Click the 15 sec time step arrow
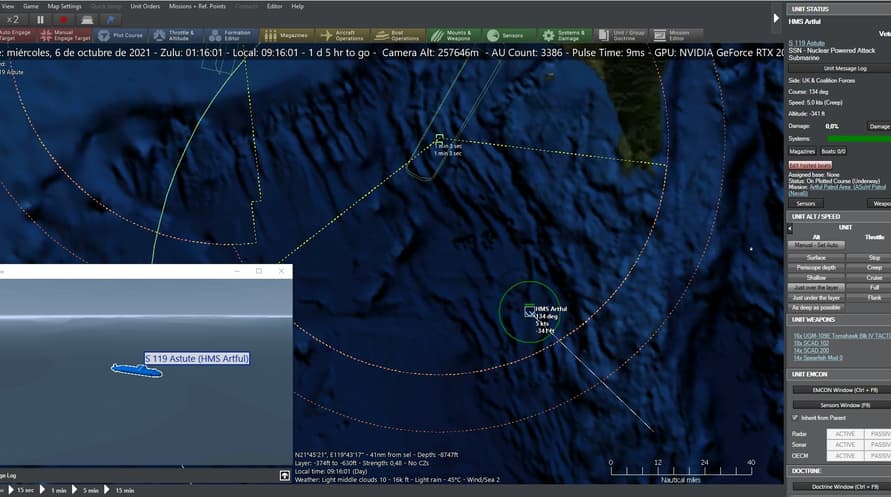 click(11, 490)
